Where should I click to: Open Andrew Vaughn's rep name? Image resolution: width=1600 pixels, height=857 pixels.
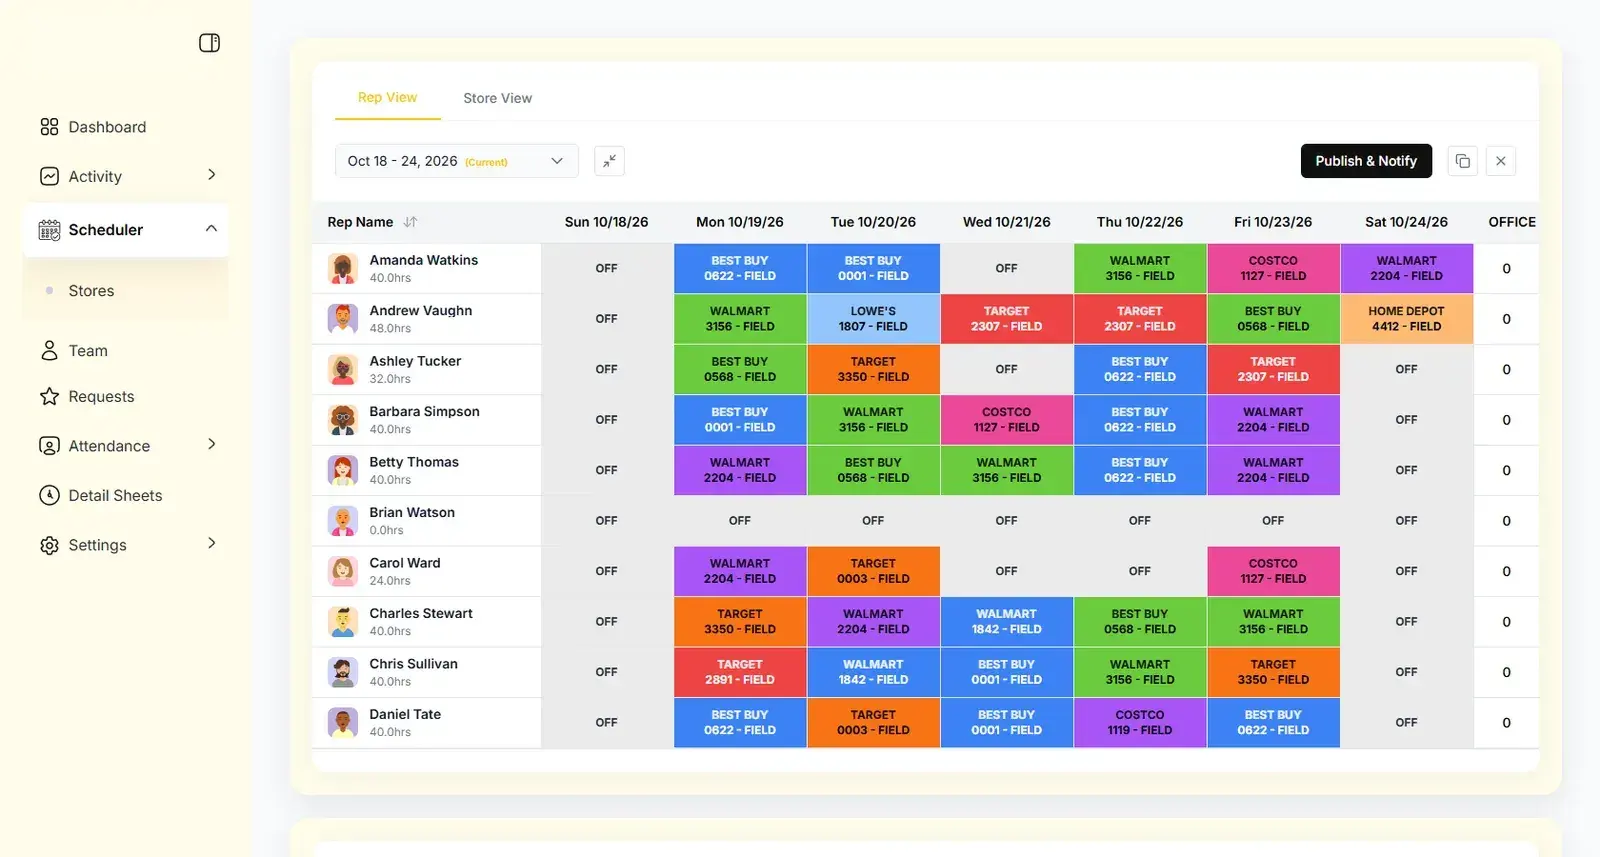pyautogui.click(x=421, y=311)
